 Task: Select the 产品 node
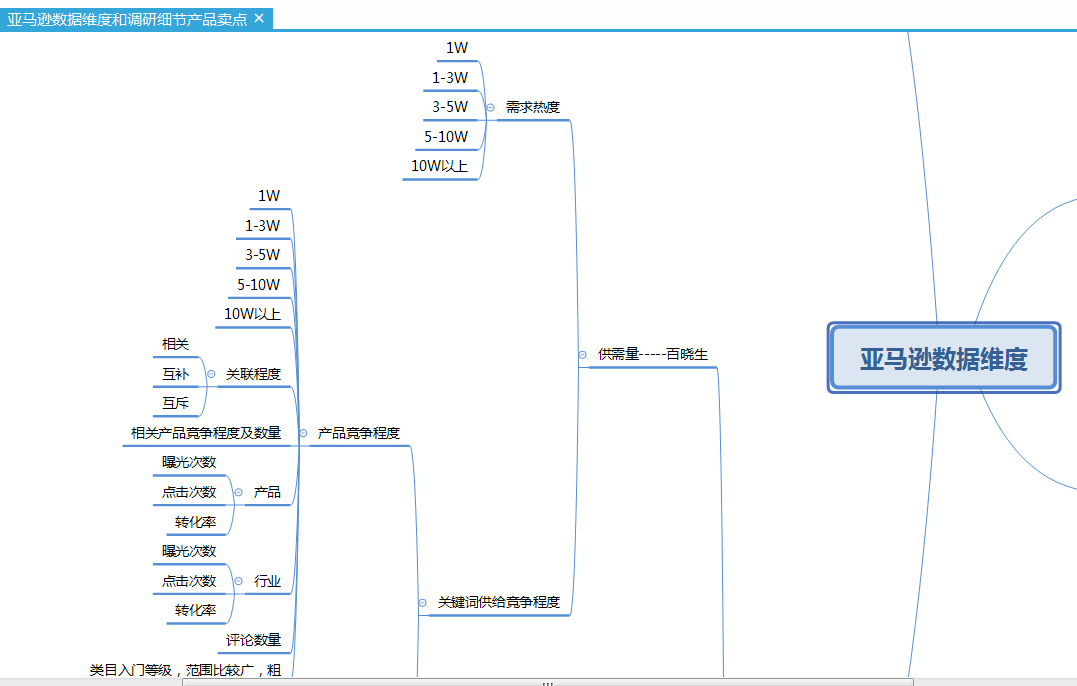pos(267,492)
